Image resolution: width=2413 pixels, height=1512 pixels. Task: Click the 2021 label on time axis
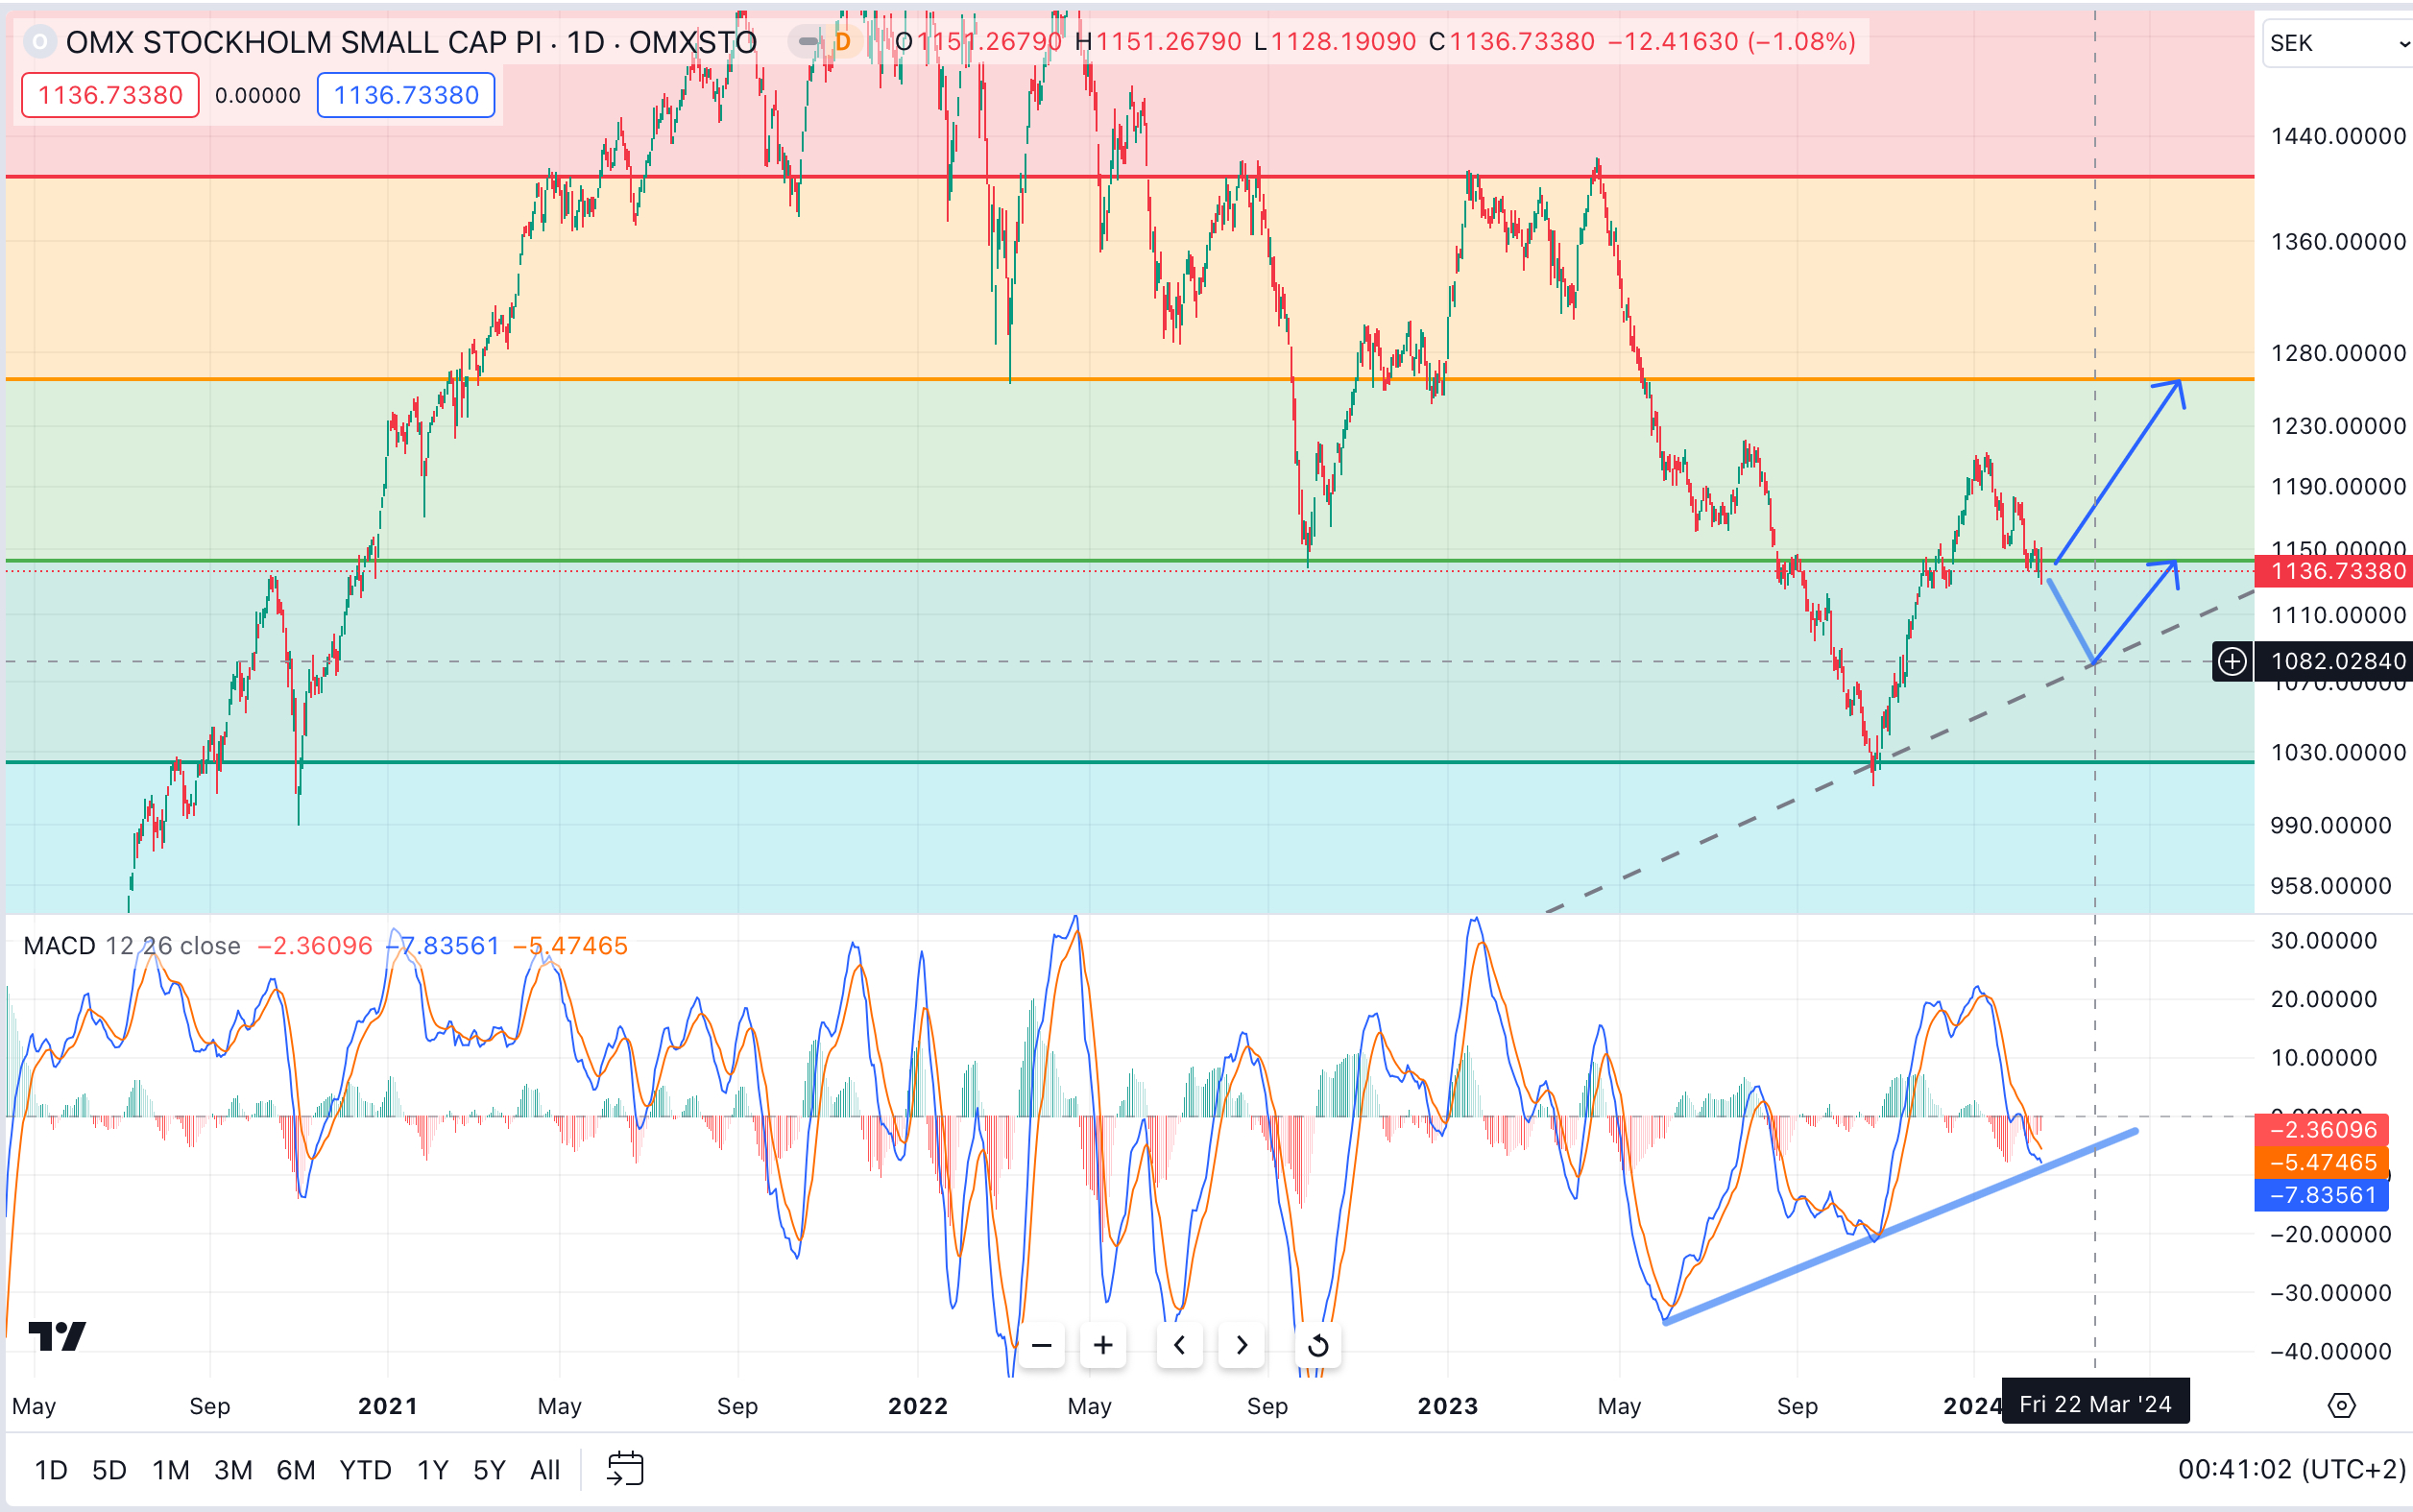pos(388,1406)
